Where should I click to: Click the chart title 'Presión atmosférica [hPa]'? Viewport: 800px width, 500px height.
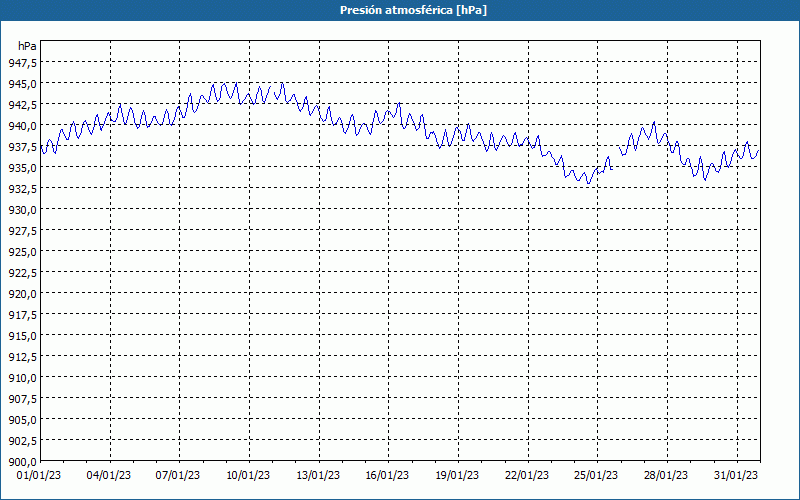pyautogui.click(x=413, y=10)
